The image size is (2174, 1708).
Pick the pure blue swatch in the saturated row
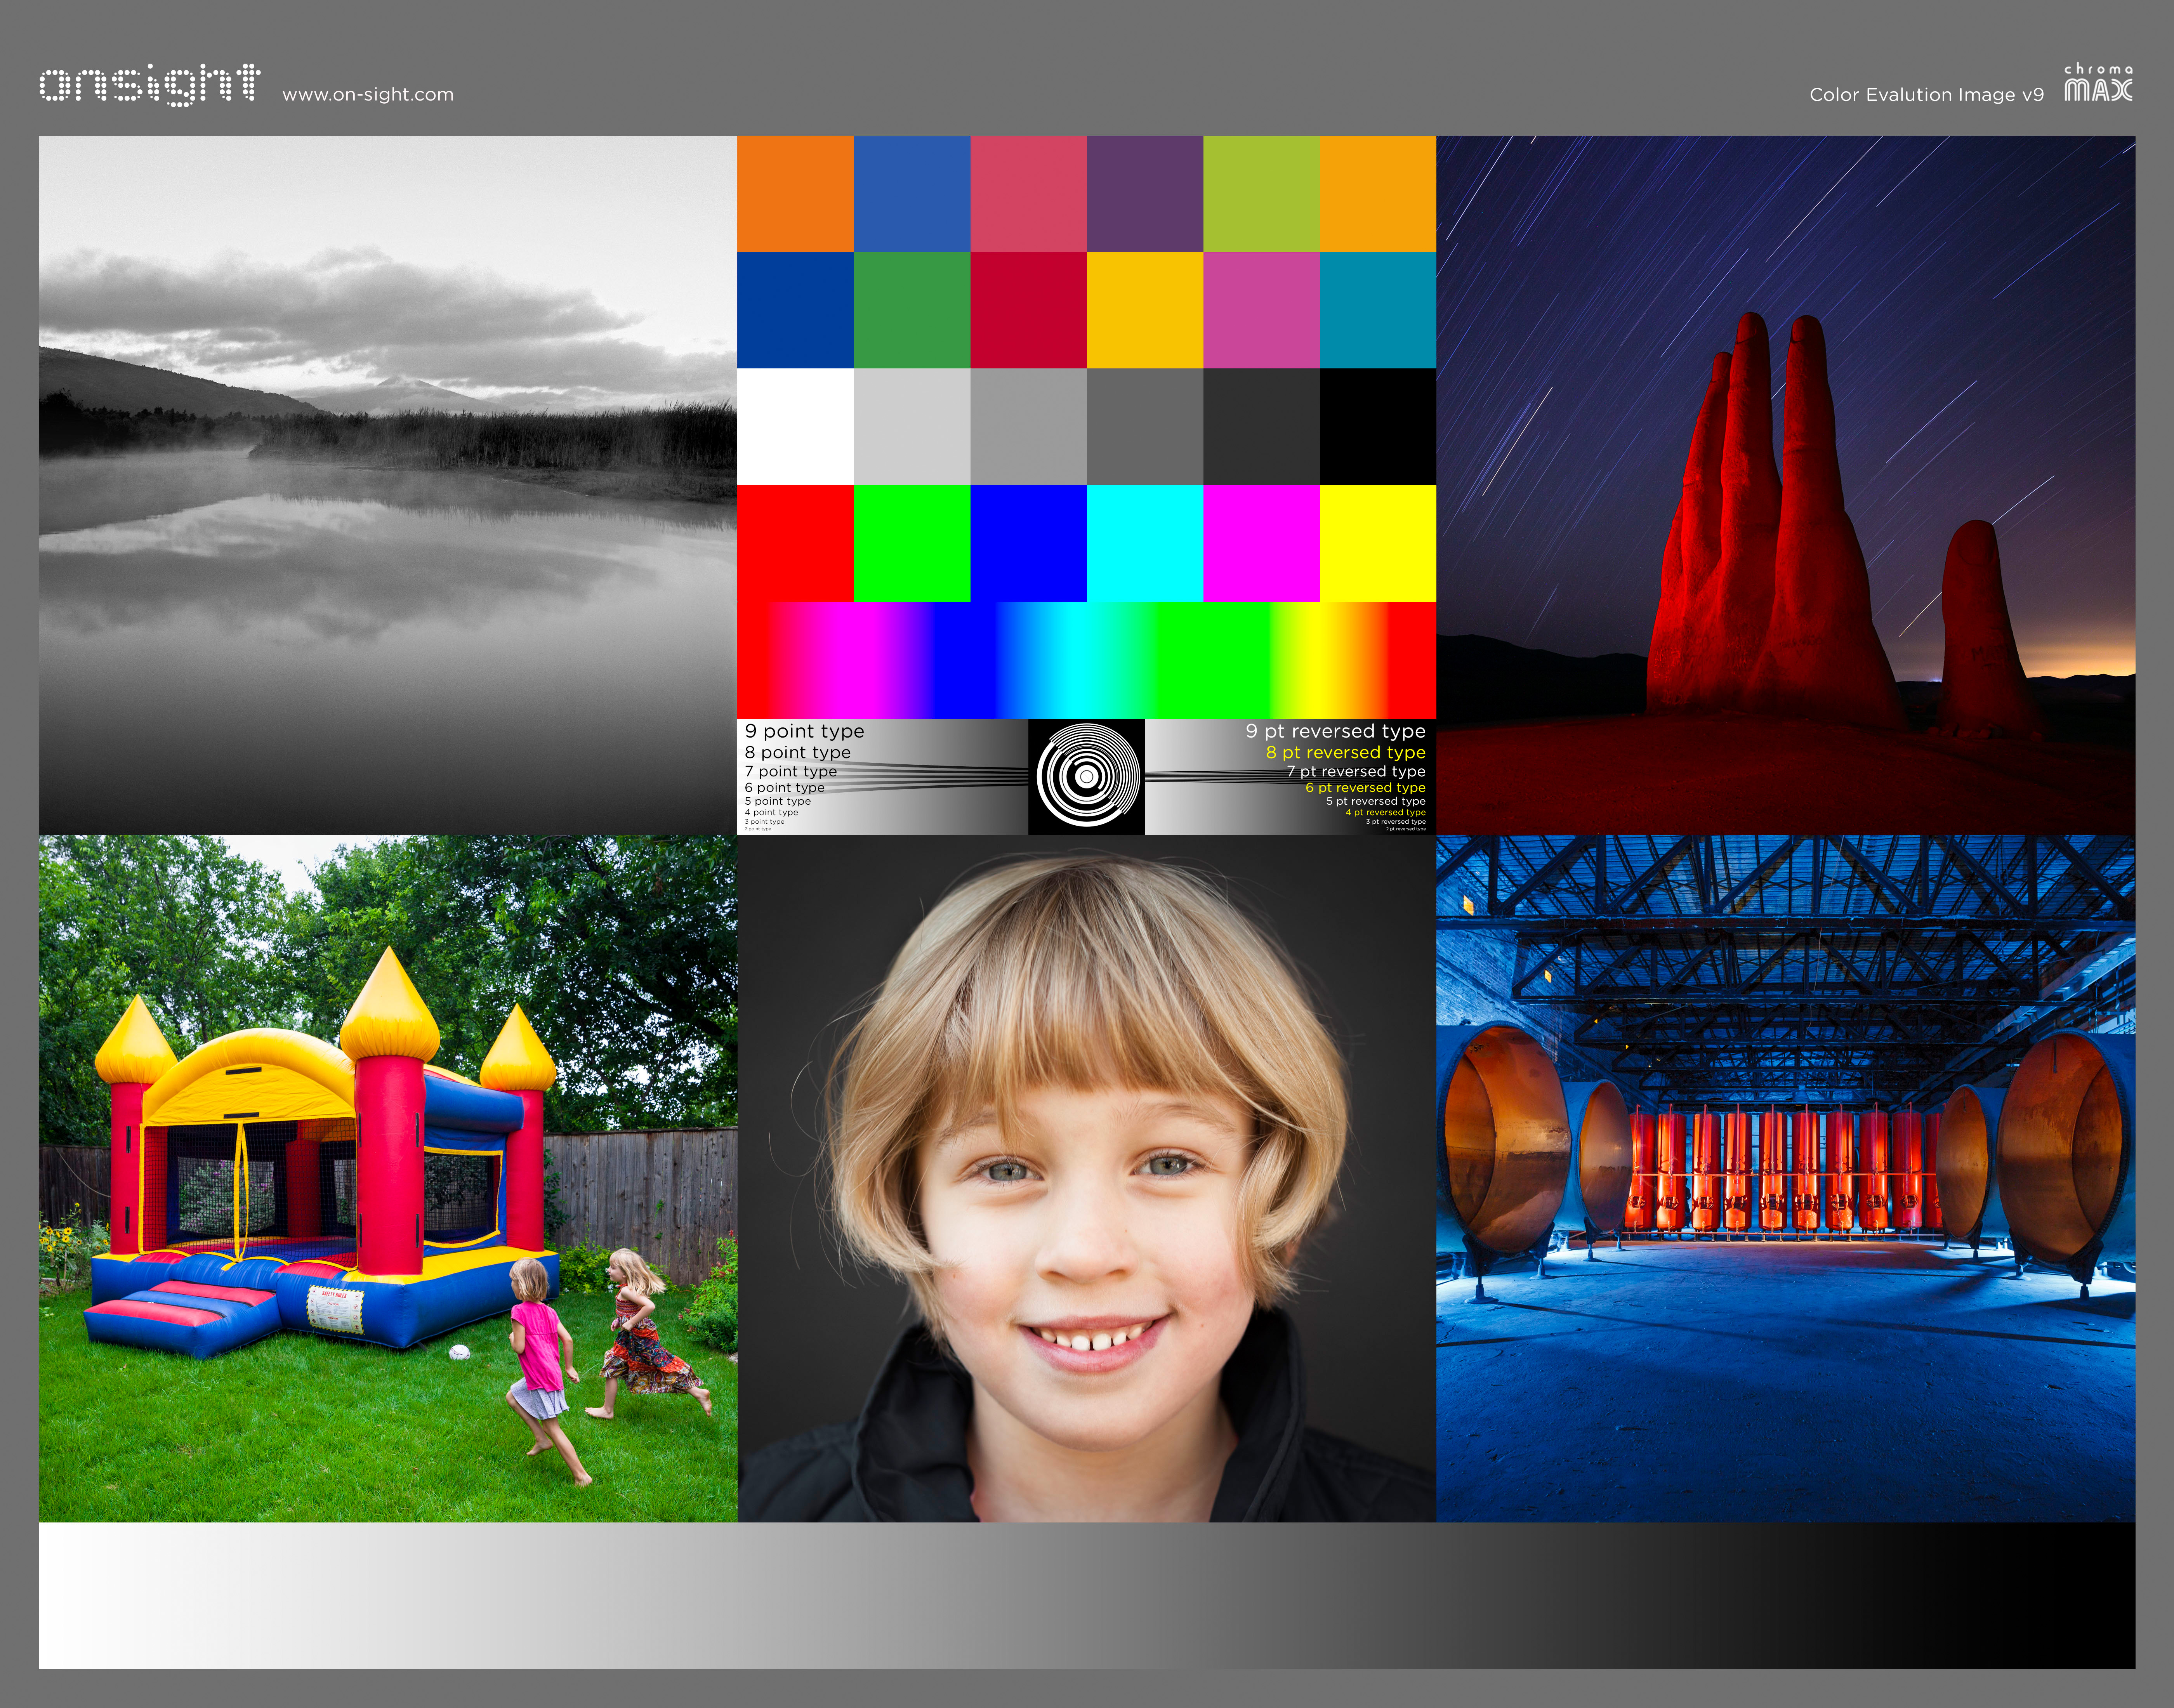(x=1029, y=543)
